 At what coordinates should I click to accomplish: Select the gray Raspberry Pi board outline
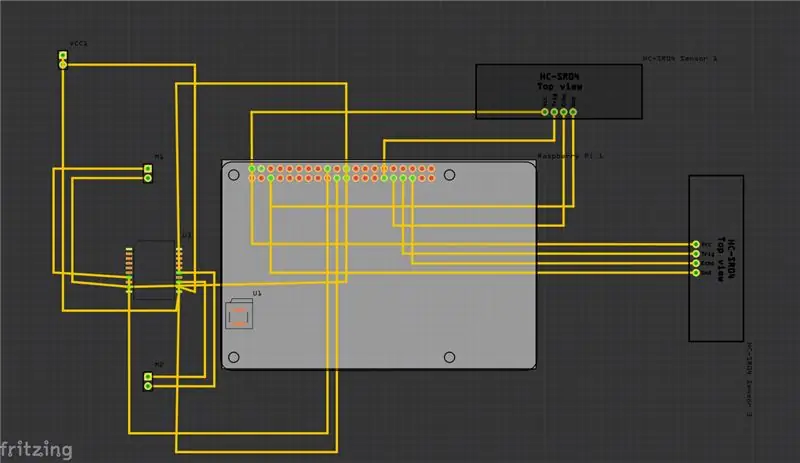379,265
